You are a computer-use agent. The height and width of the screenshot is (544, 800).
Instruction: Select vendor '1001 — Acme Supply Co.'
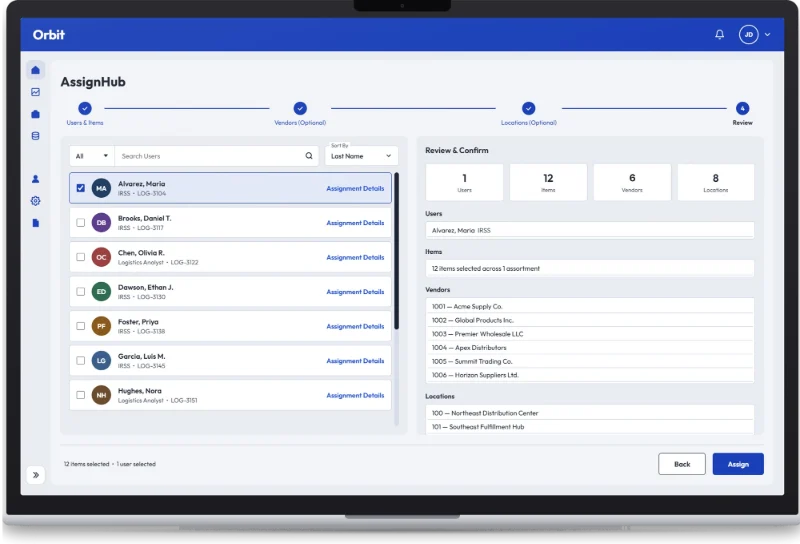pyautogui.click(x=590, y=306)
